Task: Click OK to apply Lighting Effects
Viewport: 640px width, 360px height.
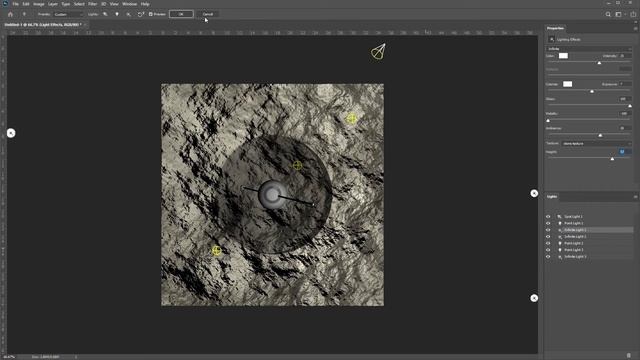Action: coord(181,14)
